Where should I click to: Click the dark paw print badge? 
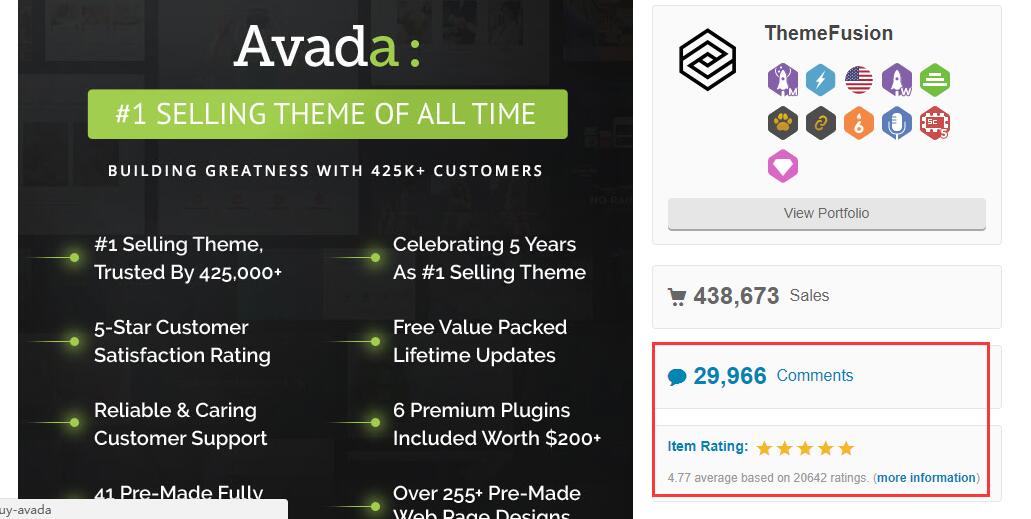(x=782, y=123)
